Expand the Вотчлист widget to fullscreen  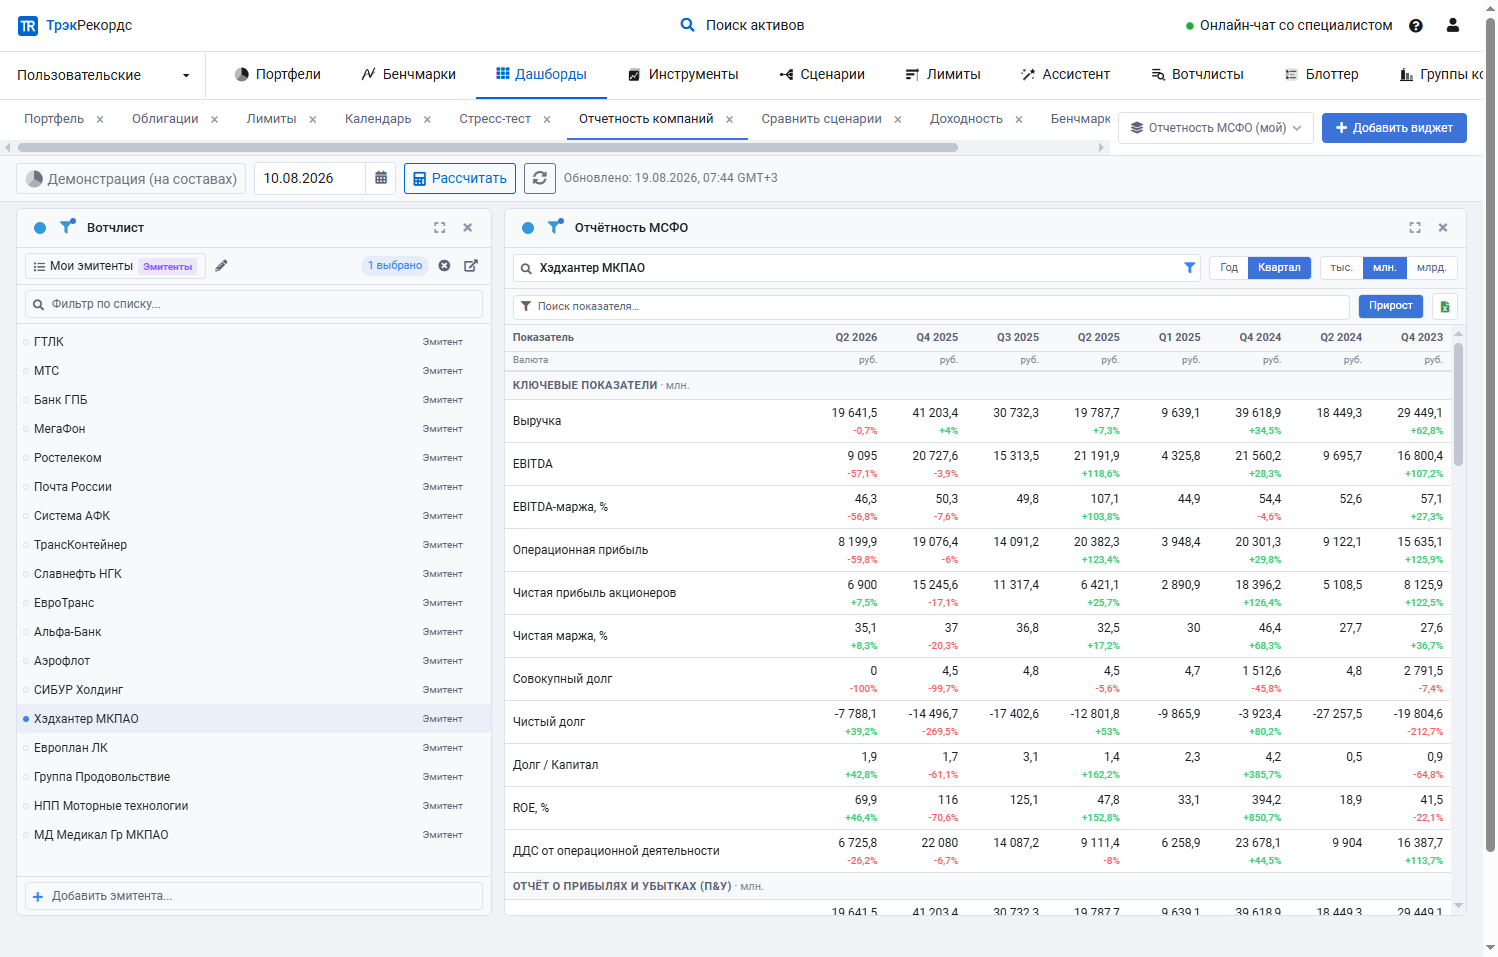440,228
